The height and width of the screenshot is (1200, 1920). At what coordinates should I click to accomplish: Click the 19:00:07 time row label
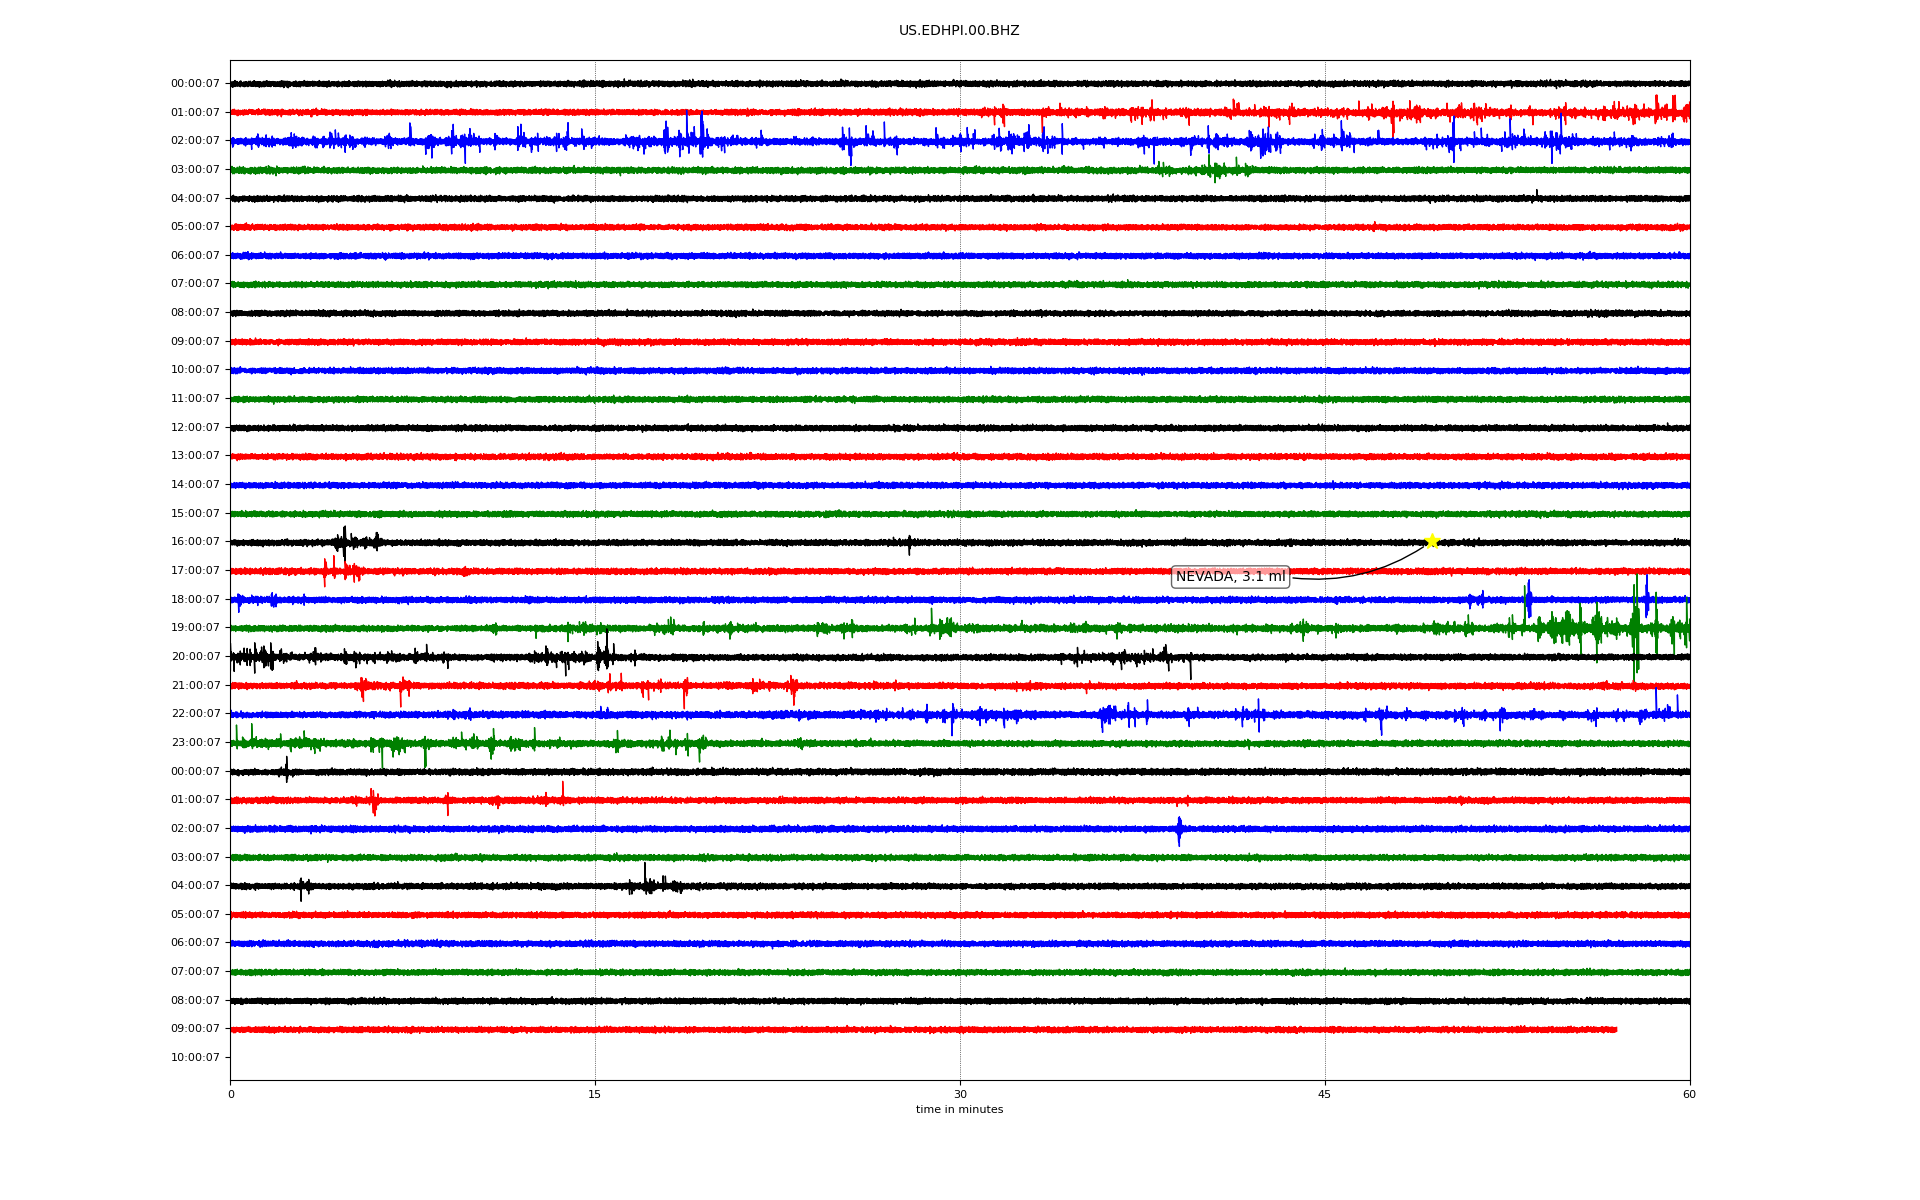pos(195,628)
